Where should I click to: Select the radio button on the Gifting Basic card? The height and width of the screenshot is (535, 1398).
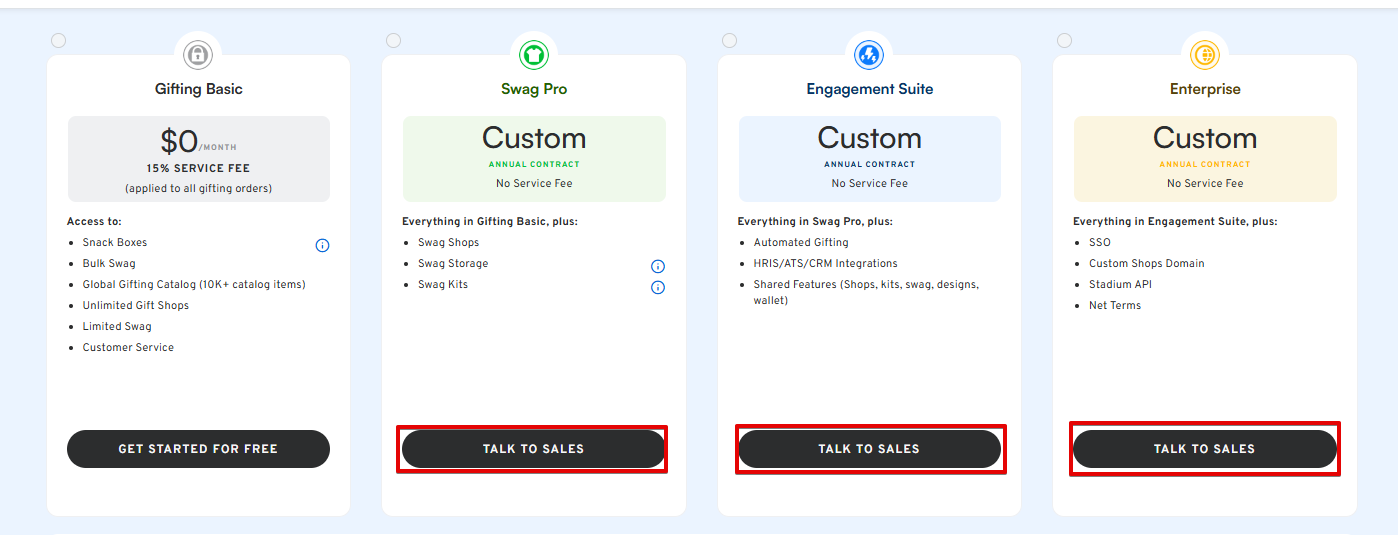coord(58,40)
